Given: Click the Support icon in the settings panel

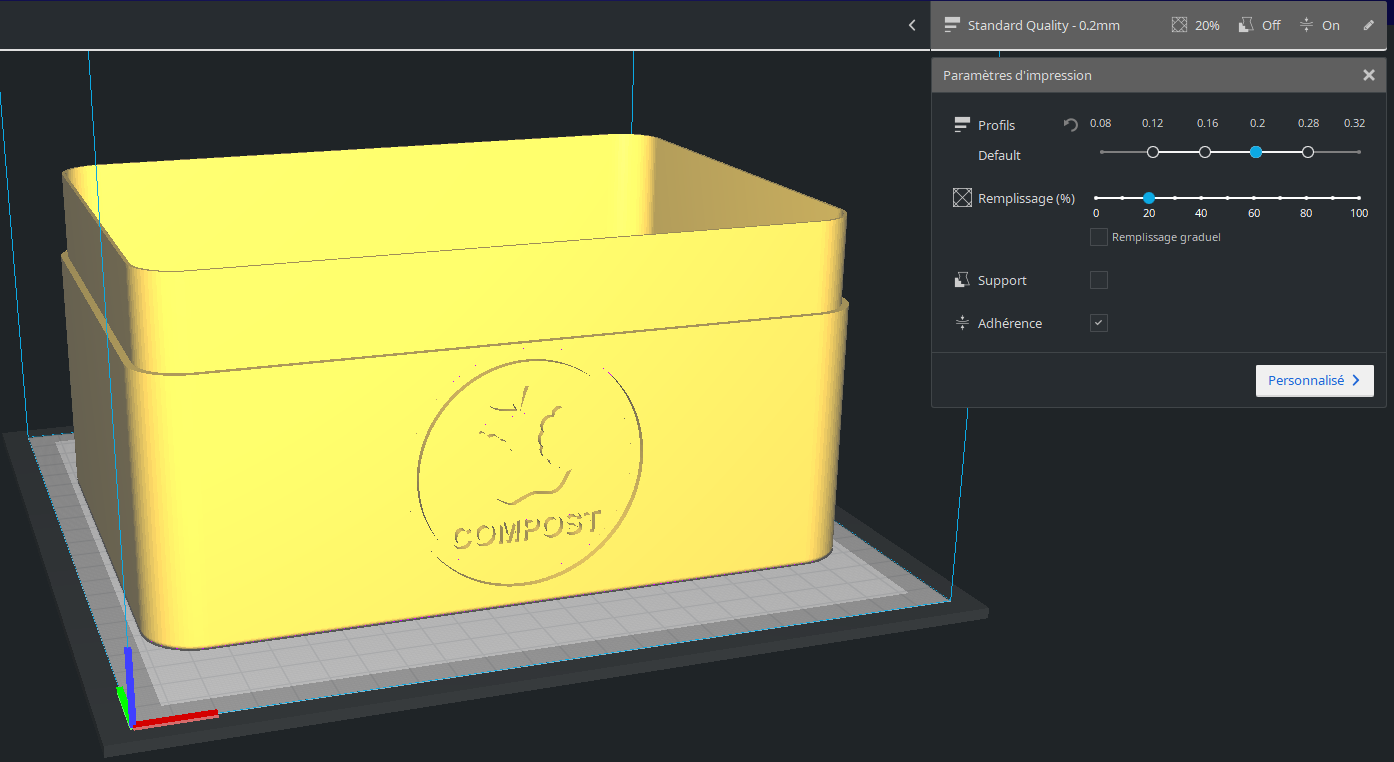Looking at the screenshot, I should 961,280.
